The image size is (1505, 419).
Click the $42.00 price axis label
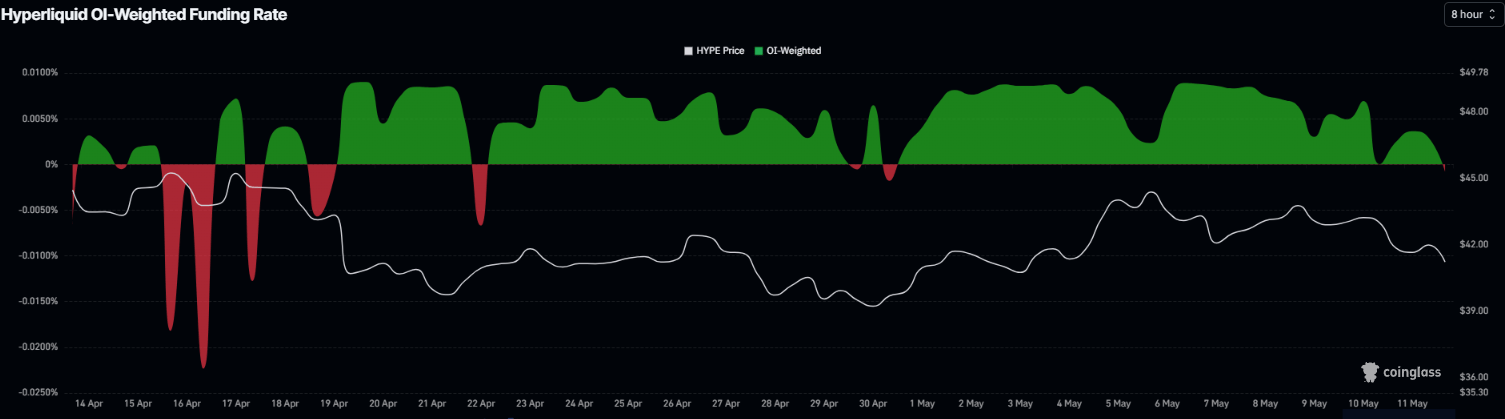pyautogui.click(x=1474, y=244)
